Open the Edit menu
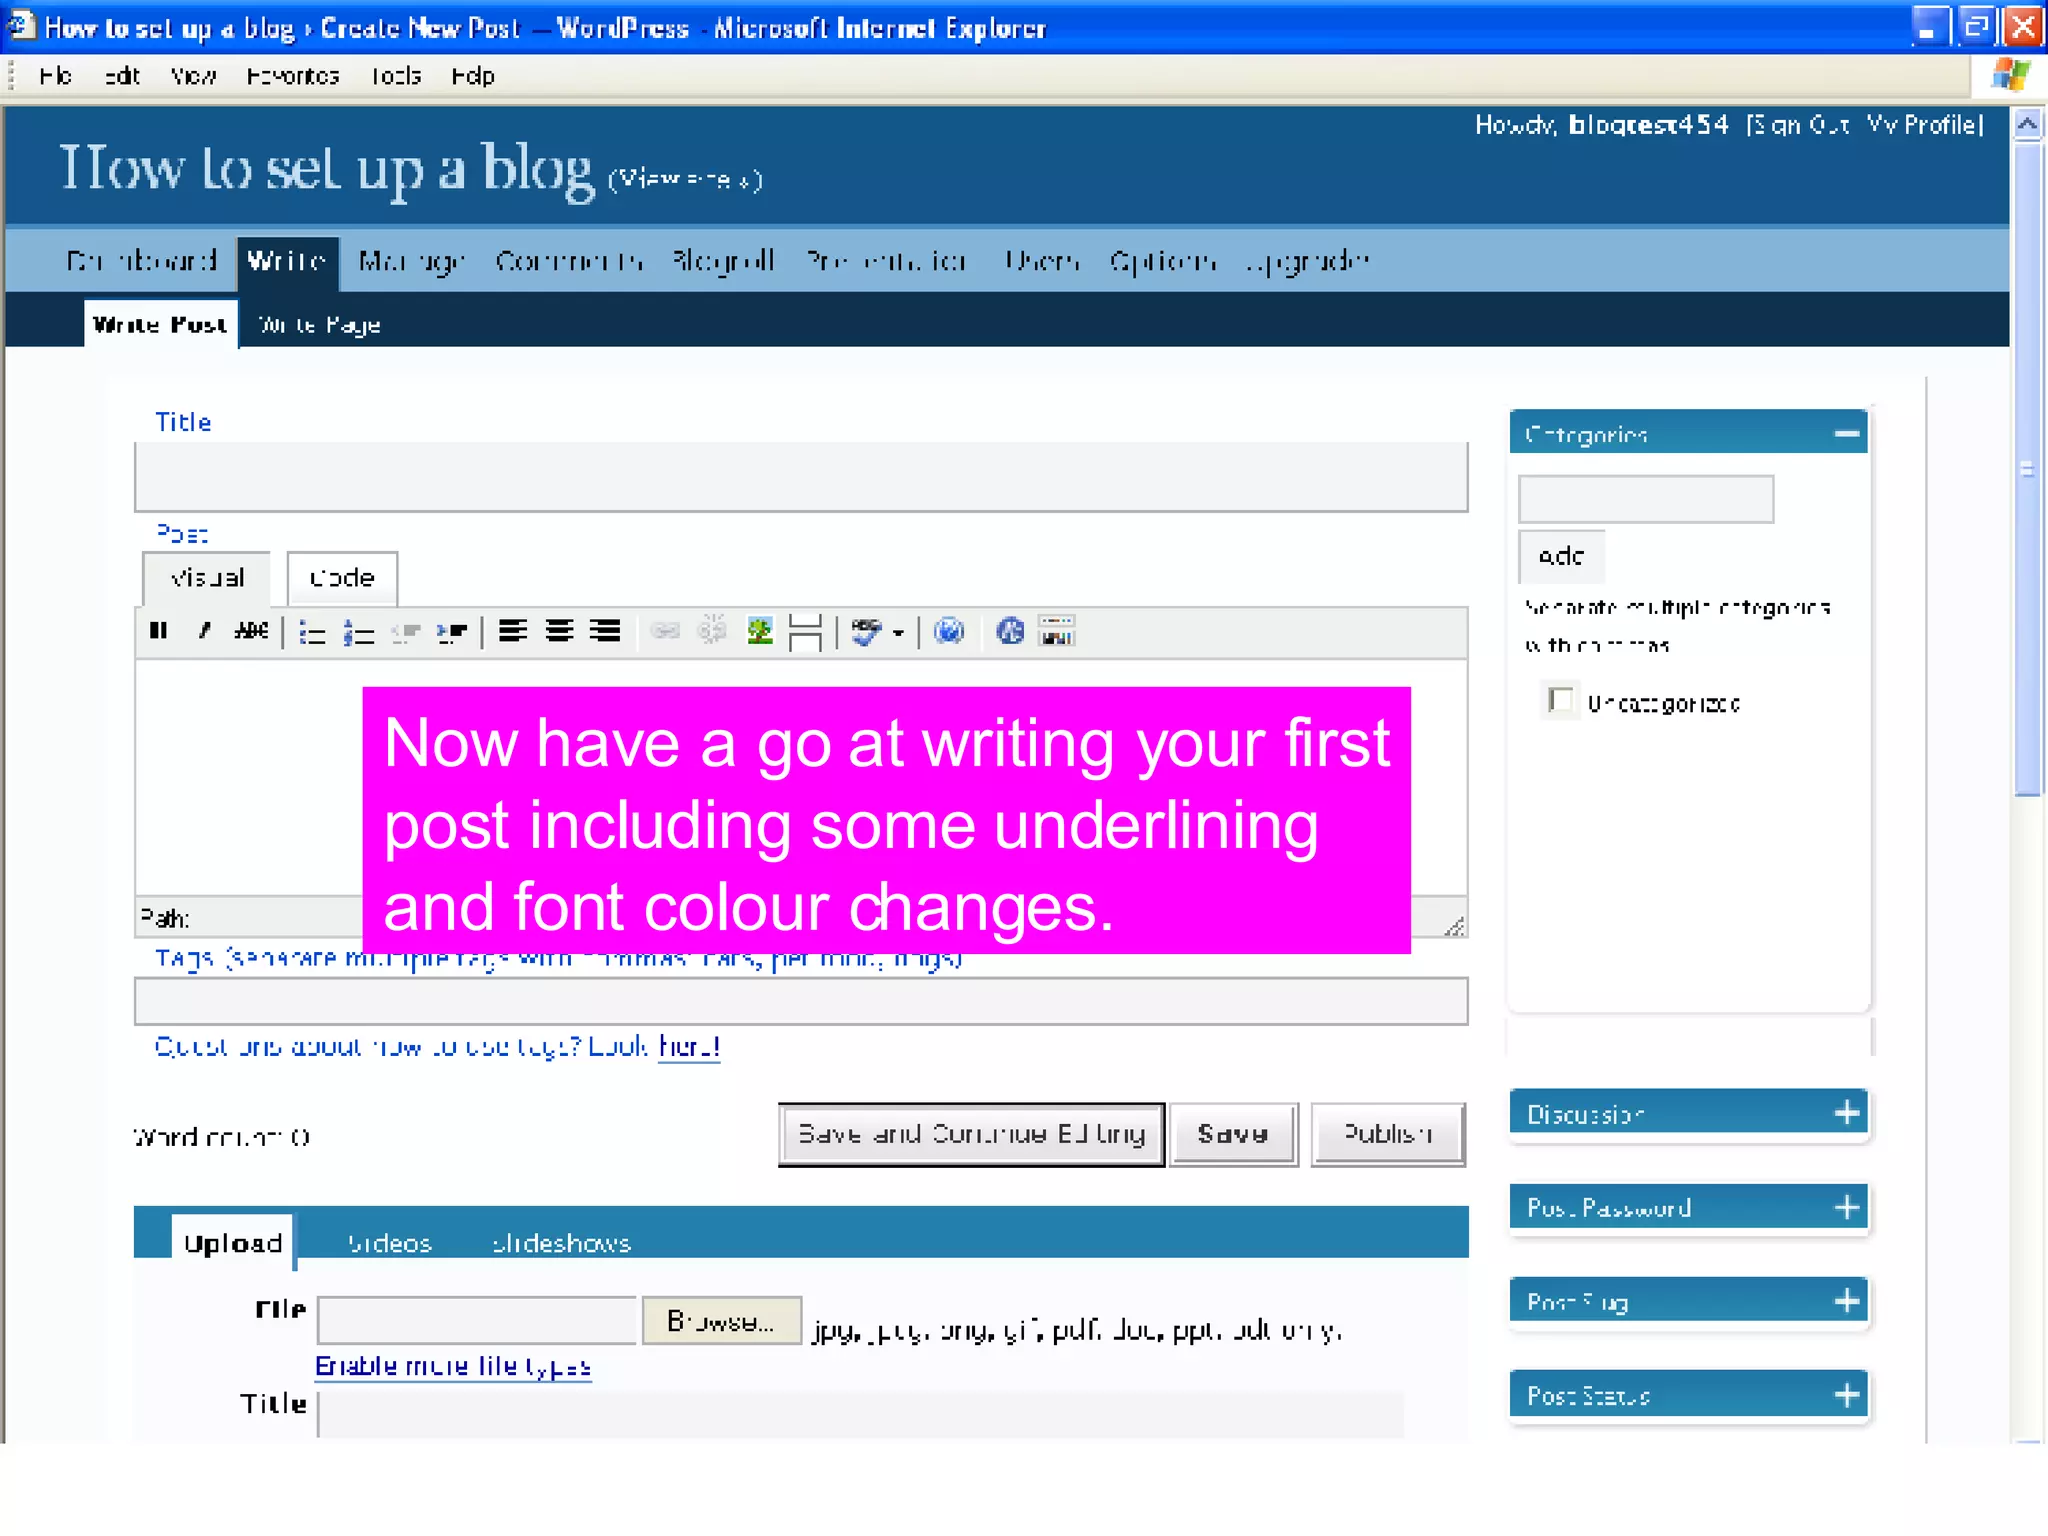The image size is (2048, 1536). (122, 76)
